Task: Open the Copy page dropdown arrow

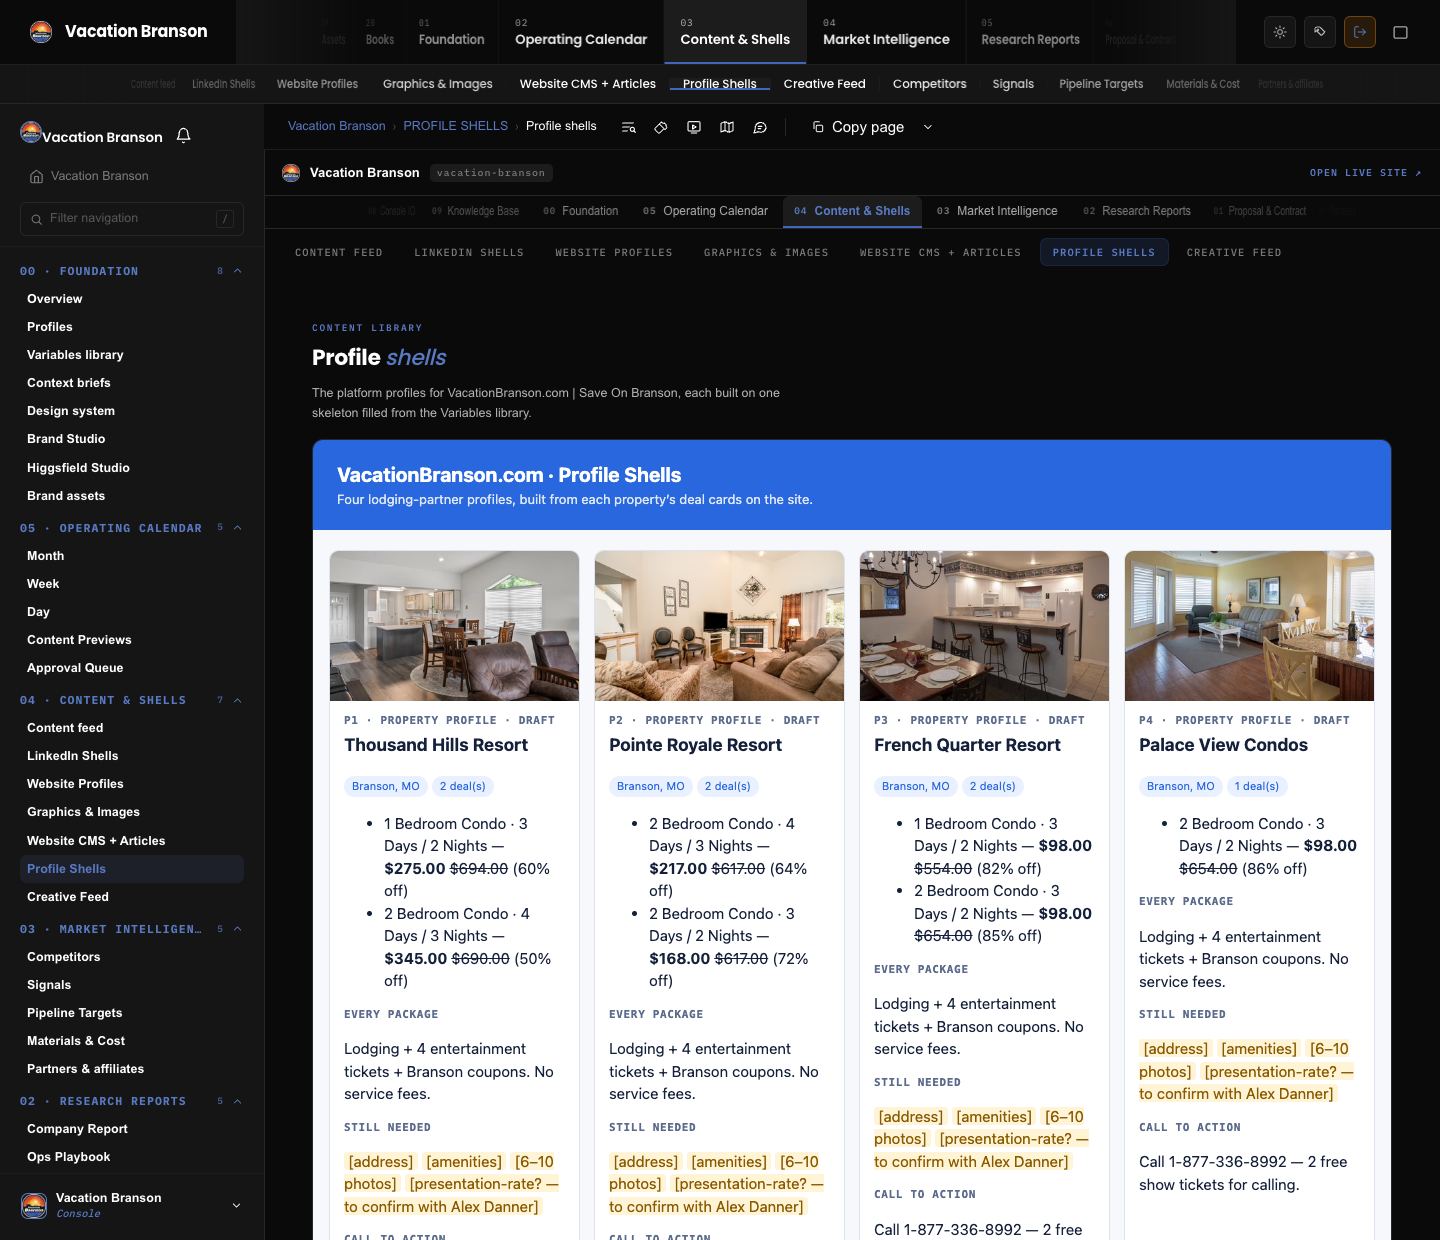Action: (927, 127)
